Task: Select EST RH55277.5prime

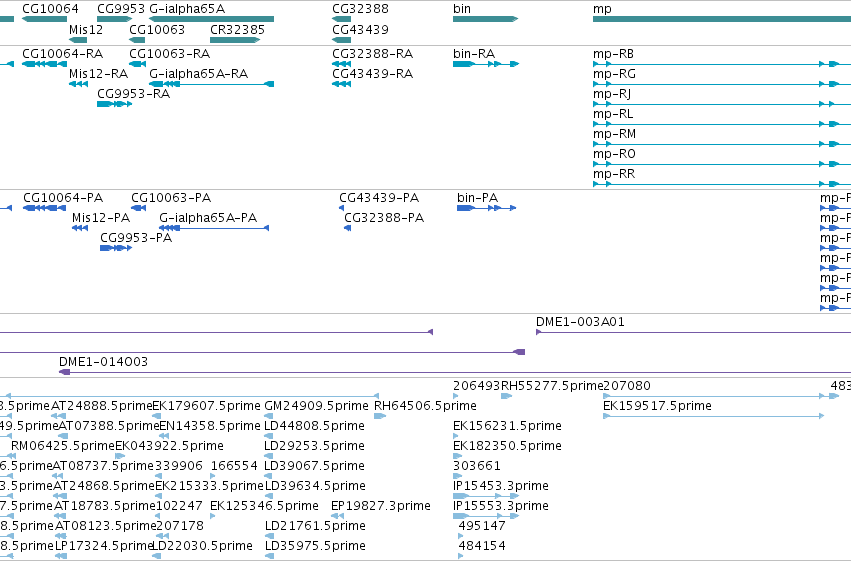Action: point(552,386)
